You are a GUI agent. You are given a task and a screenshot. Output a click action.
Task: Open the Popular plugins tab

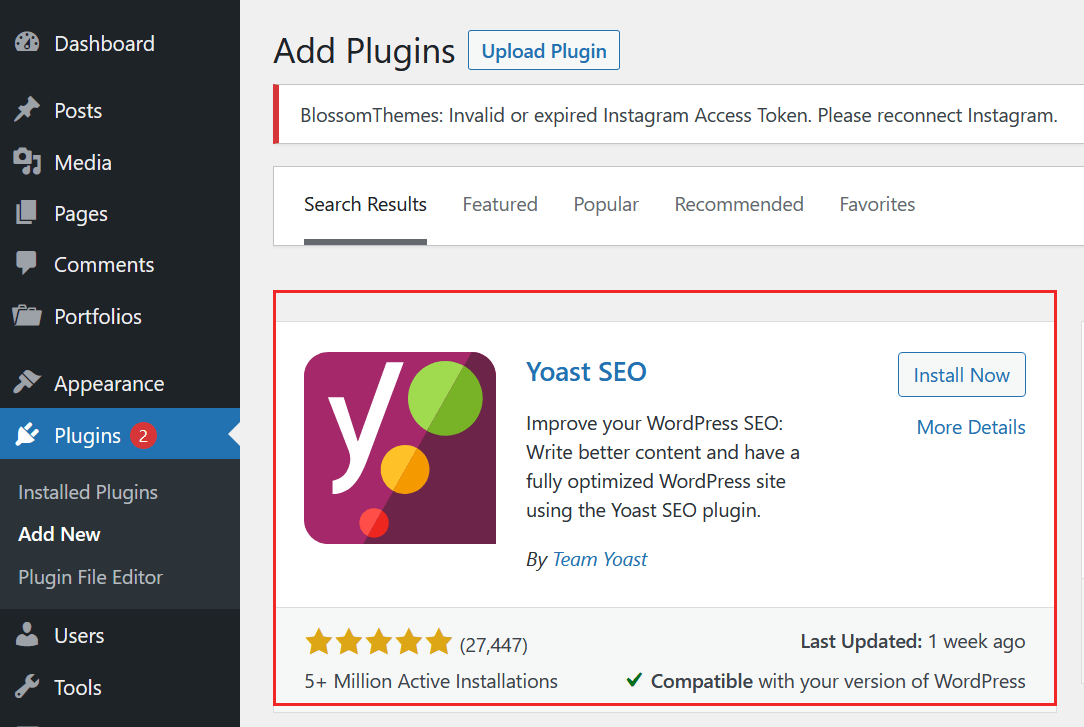[606, 204]
